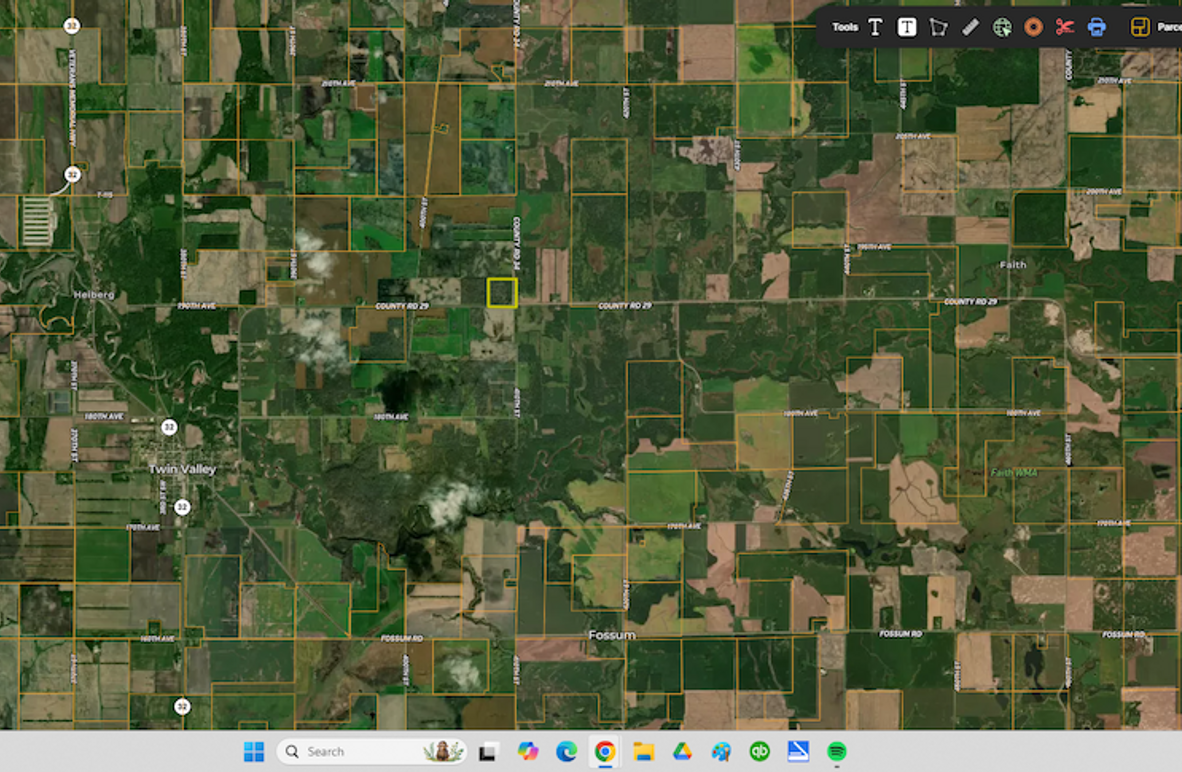The width and height of the screenshot is (1182, 772).
Task: Open the yellow Parcels panel icon
Action: (x=1140, y=27)
